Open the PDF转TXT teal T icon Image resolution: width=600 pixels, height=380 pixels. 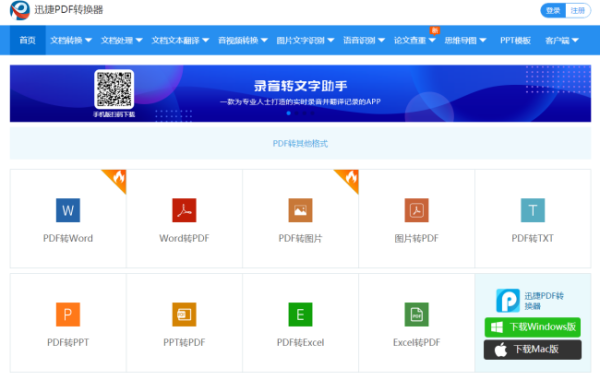pyautogui.click(x=533, y=210)
